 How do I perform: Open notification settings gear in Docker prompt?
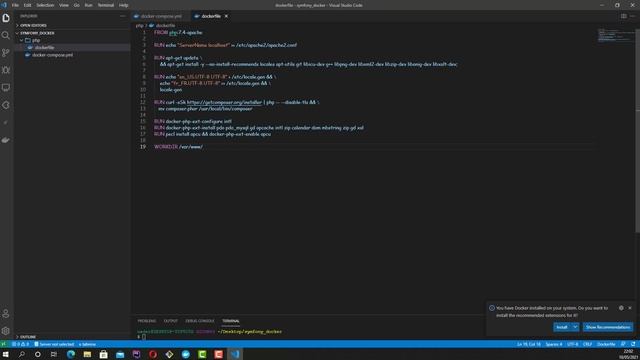(x=621, y=308)
